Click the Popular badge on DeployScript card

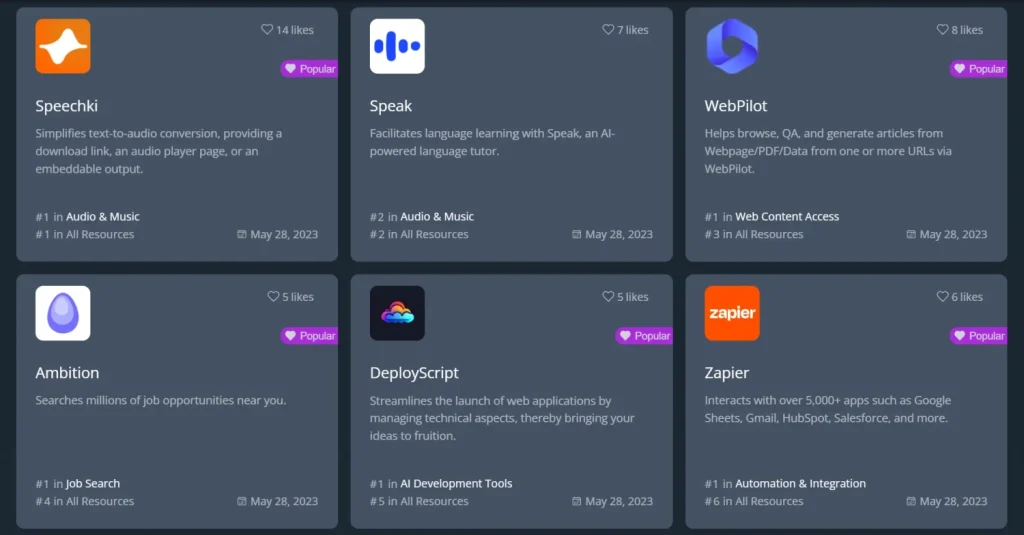coord(644,336)
